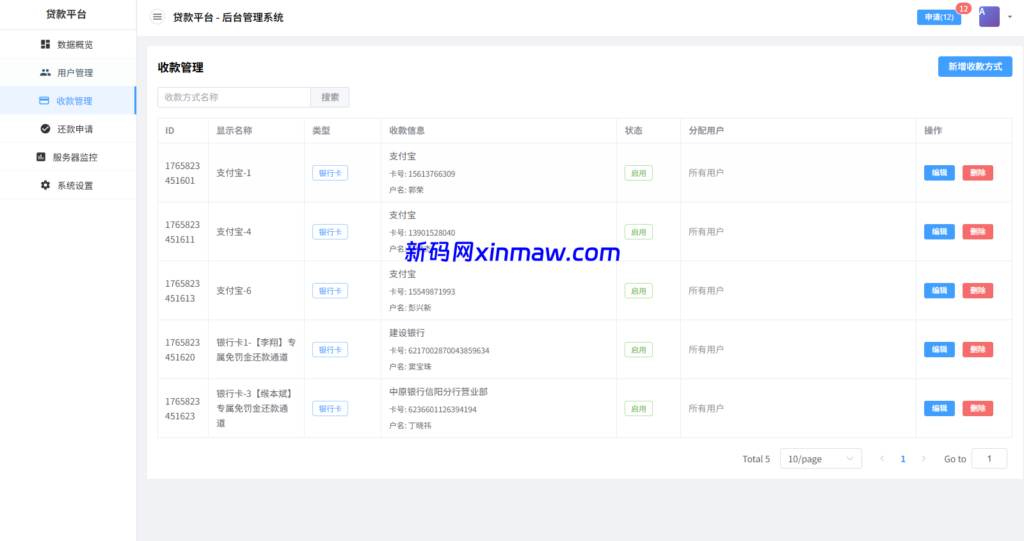Open 用户管理 menu item

[x=68, y=73]
